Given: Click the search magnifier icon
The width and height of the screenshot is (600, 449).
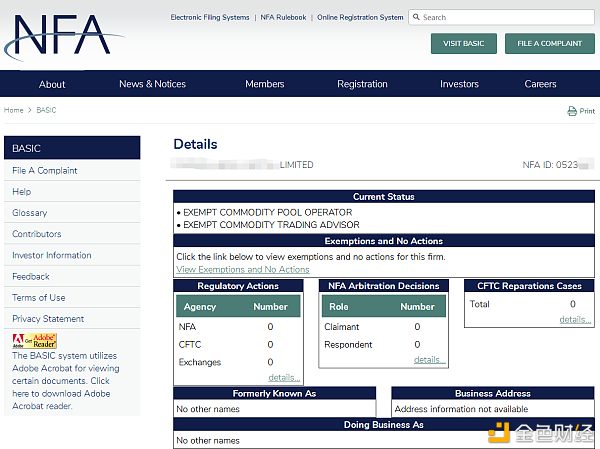Looking at the screenshot, I should pos(416,17).
